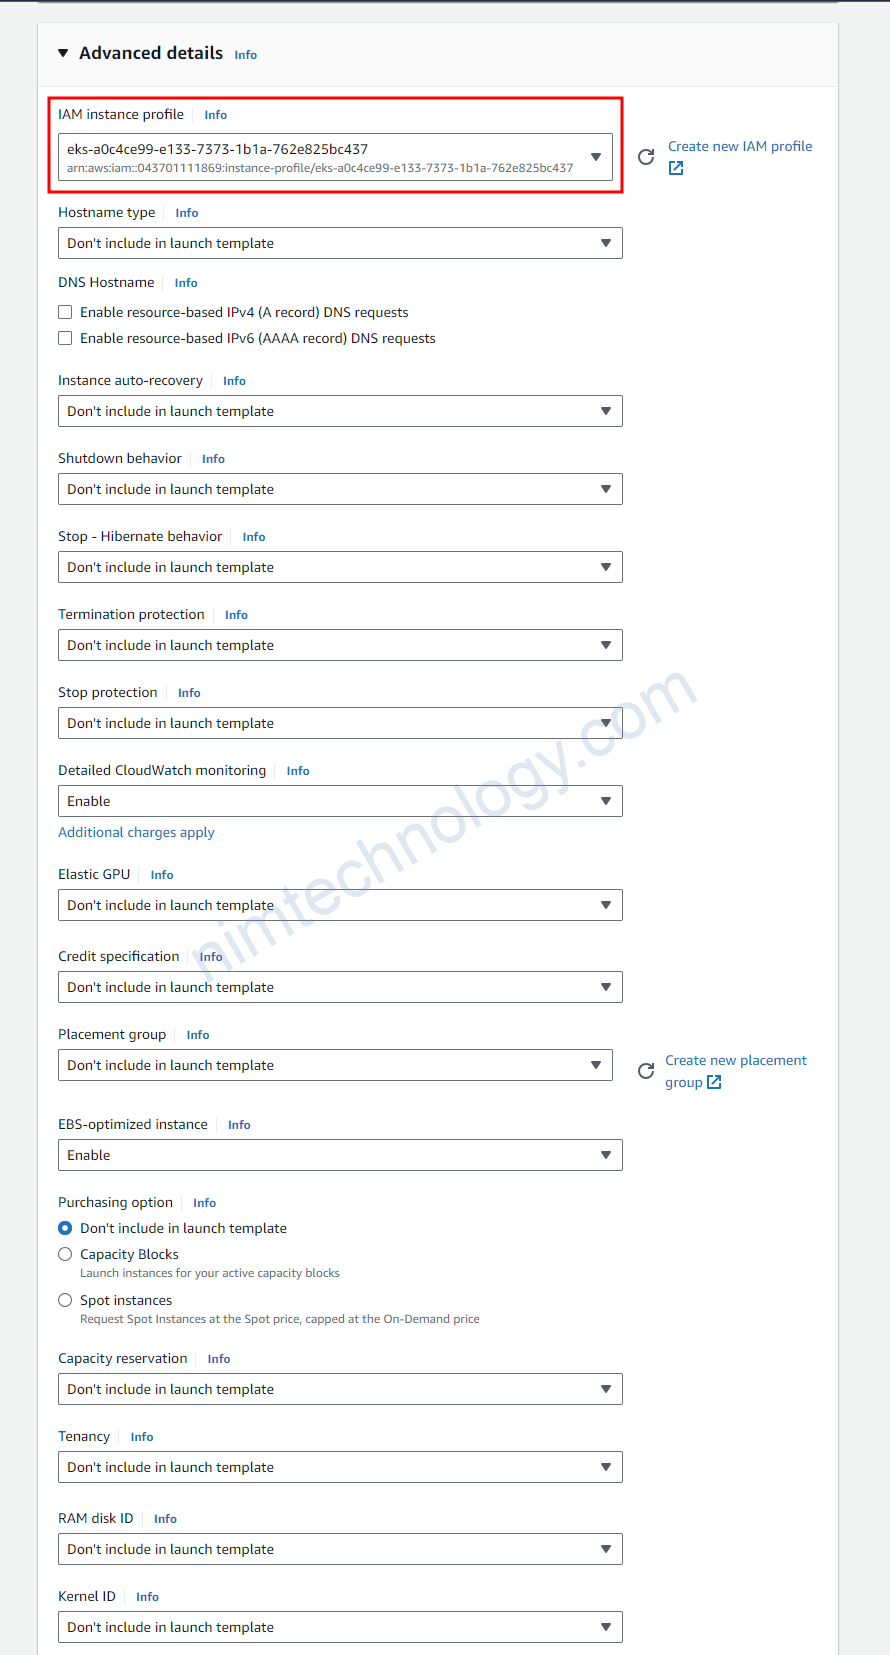Open the Hostname type dropdown
The image size is (890, 1655).
pyautogui.click(x=340, y=243)
